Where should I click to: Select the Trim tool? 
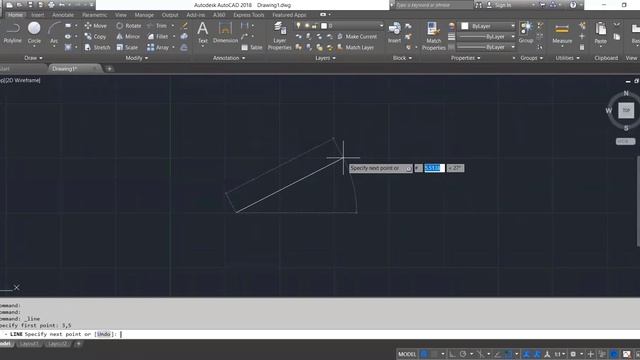click(x=157, y=26)
